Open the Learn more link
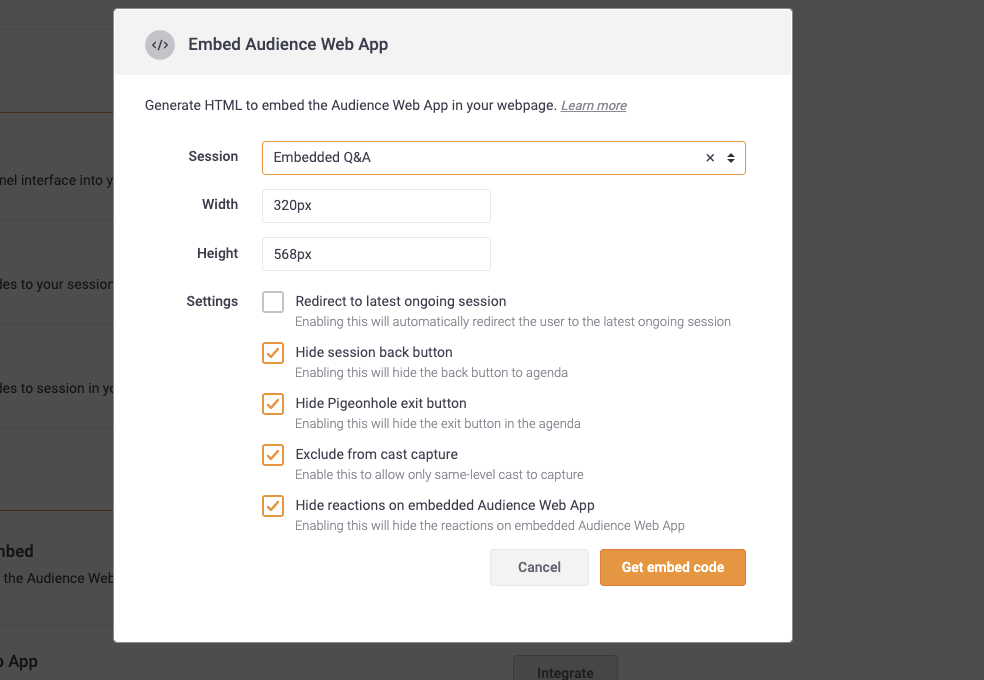Screen dimensions: 984x680 pyautogui.click(x=594, y=105)
